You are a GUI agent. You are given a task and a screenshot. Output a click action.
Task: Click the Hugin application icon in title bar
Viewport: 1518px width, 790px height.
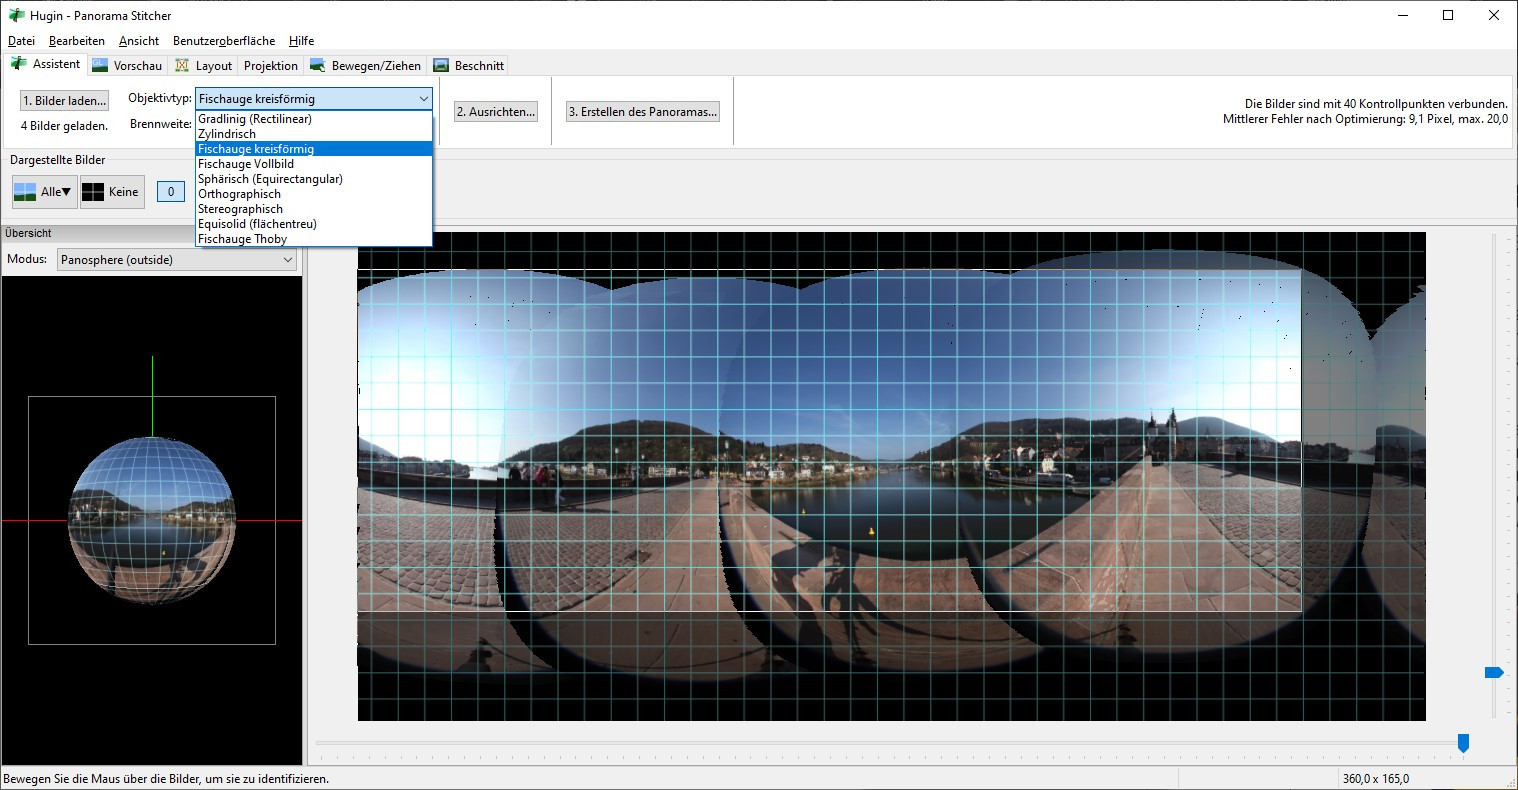[16, 15]
